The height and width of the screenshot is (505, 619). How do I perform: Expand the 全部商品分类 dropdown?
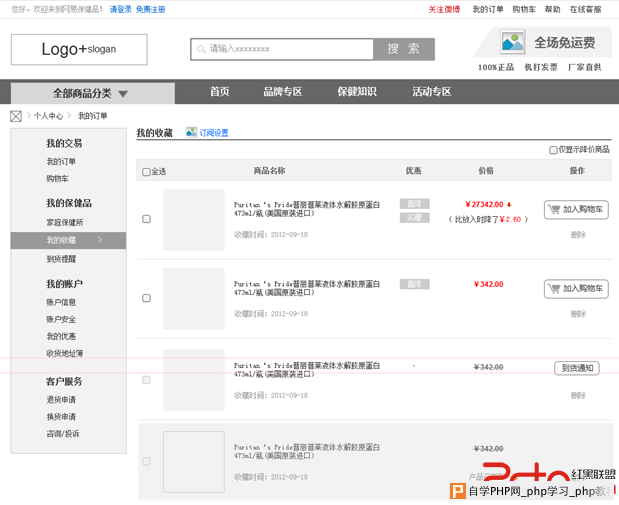92,94
